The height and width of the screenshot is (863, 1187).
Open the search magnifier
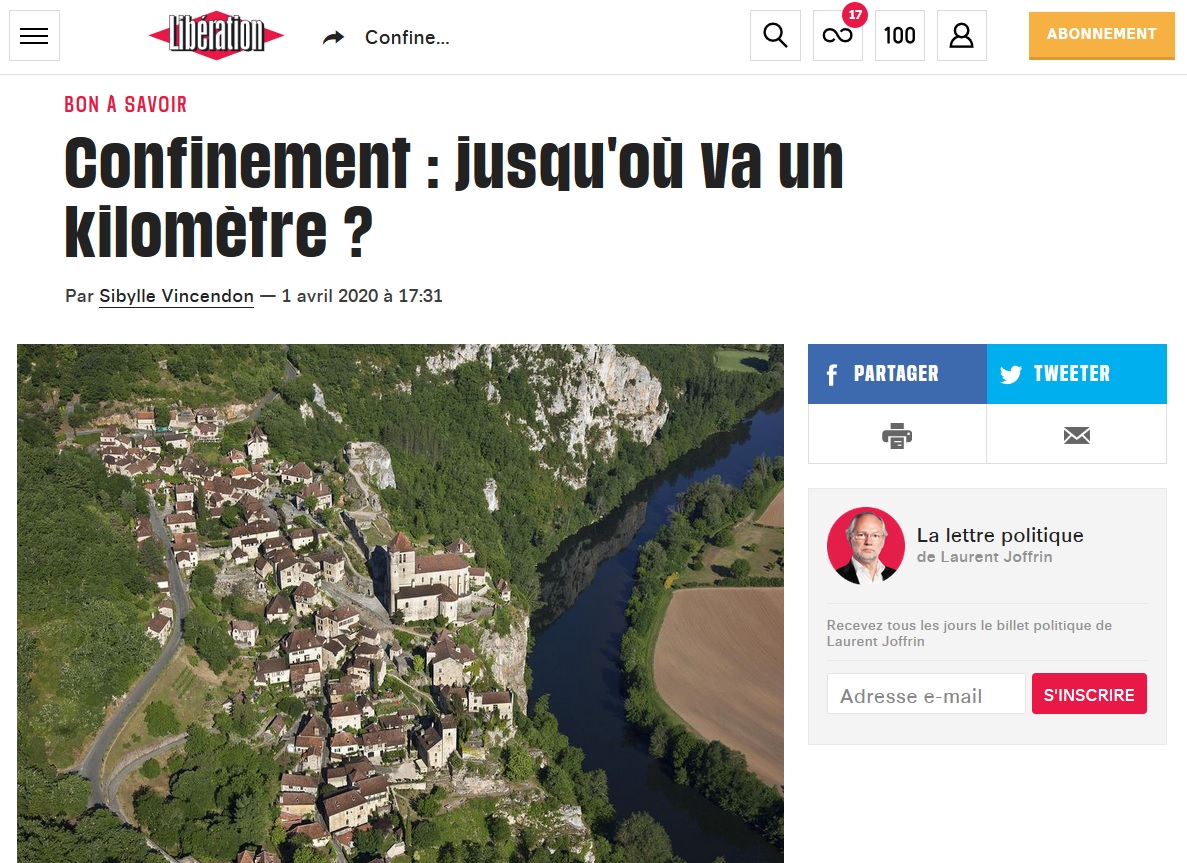775,36
